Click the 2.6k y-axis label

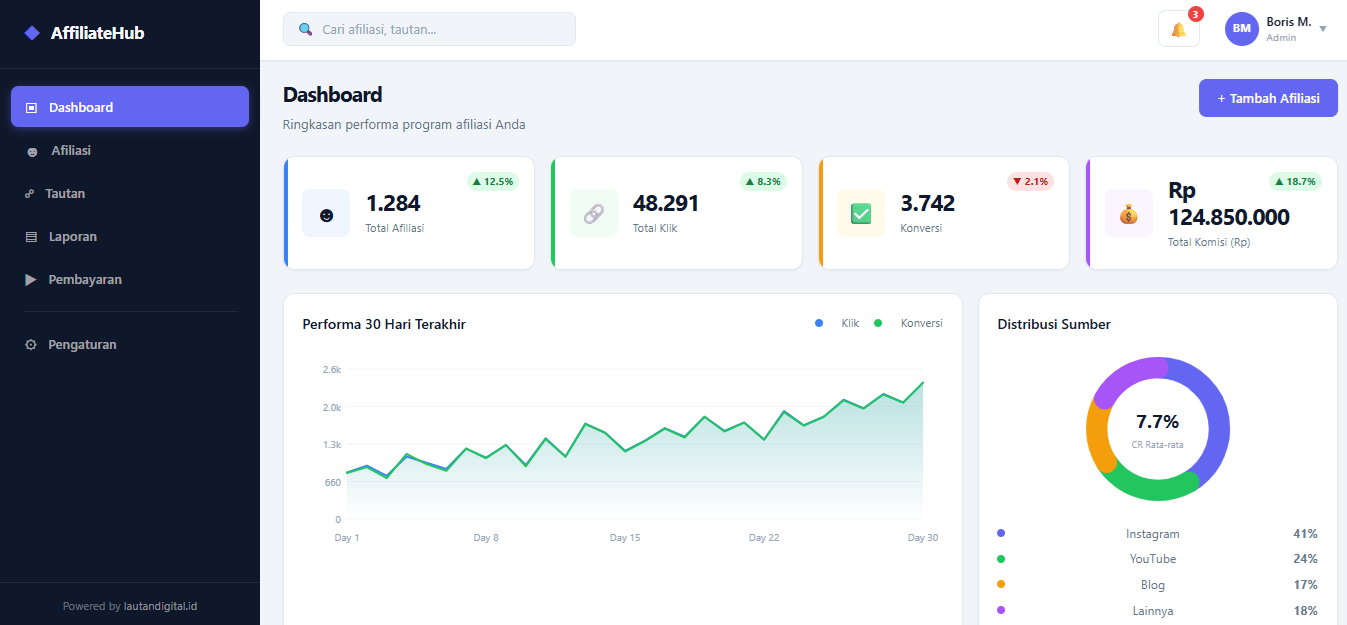tap(332, 370)
